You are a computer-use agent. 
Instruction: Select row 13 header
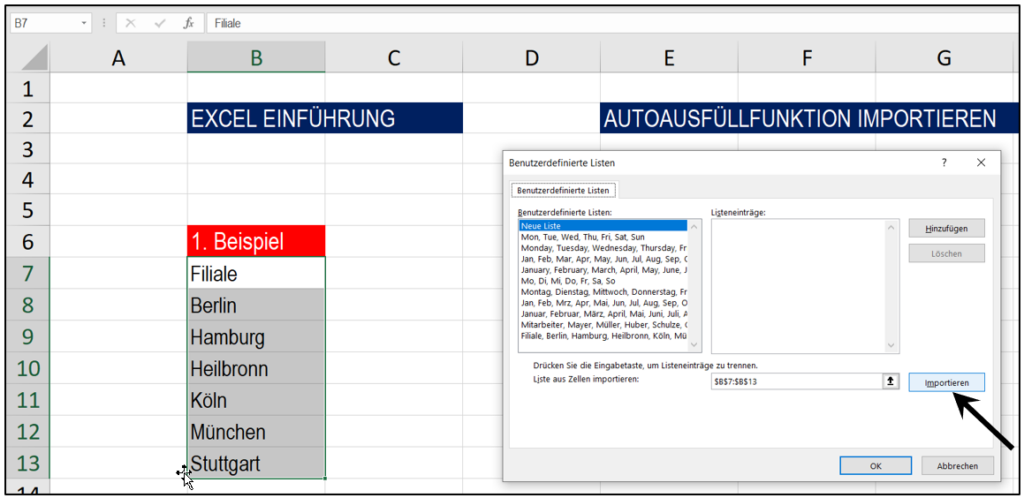(27, 464)
